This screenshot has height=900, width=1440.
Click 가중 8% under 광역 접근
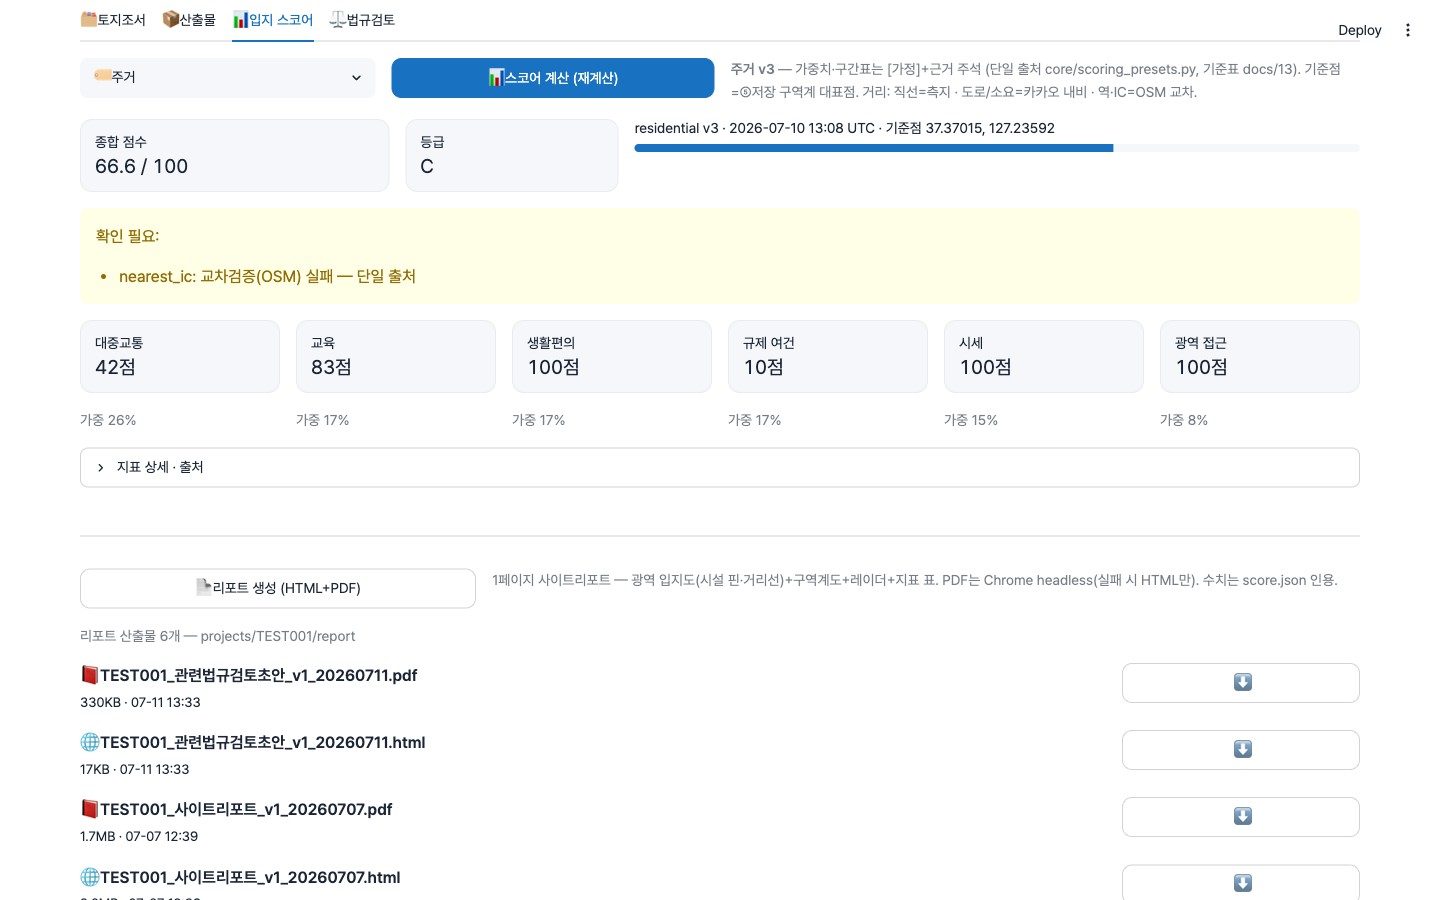coord(1184,420)
